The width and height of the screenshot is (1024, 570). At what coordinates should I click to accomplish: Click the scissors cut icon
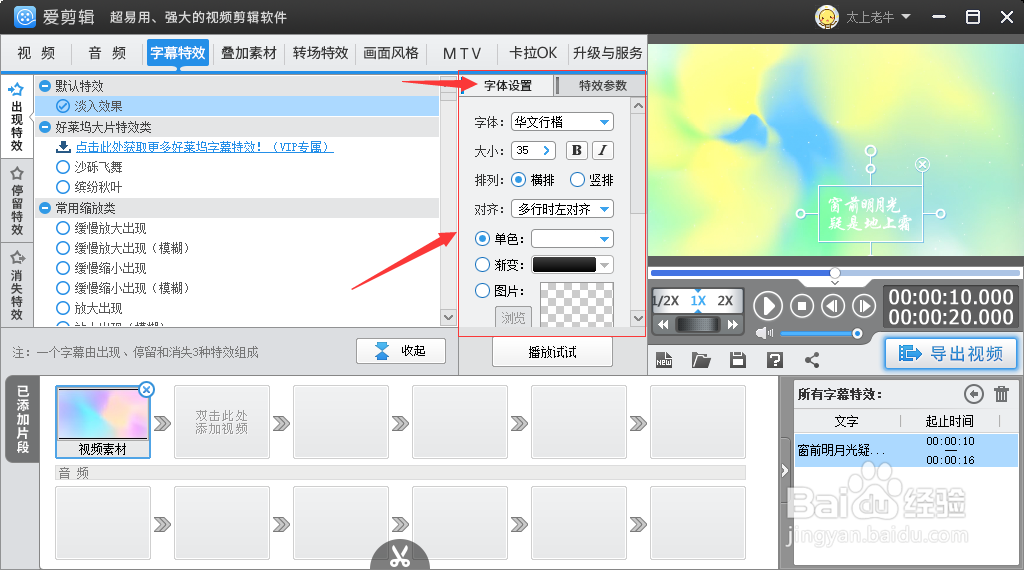pyautogui.click(x=400, y=555)
